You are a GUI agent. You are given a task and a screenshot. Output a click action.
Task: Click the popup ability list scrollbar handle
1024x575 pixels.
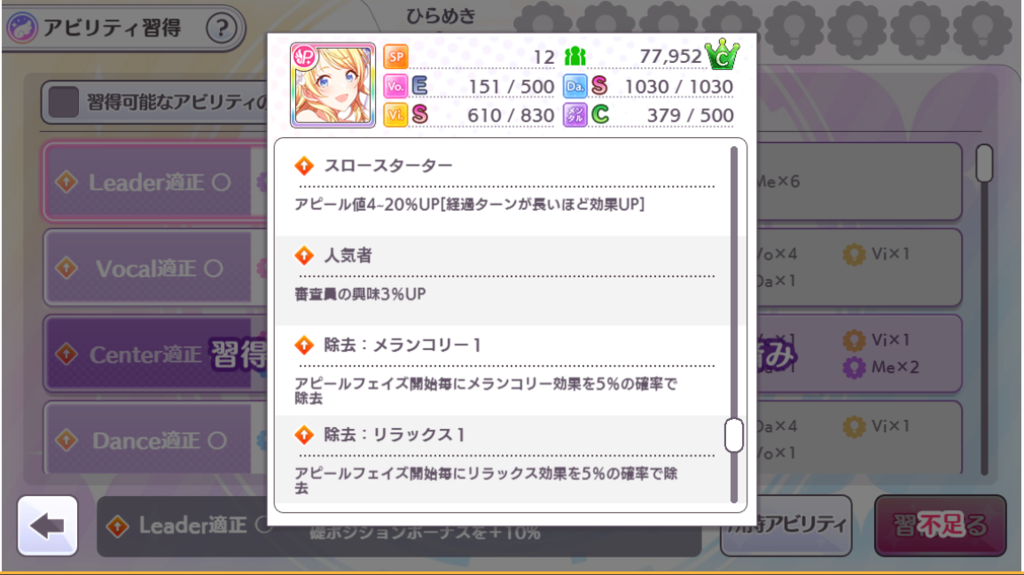(734, 435)
